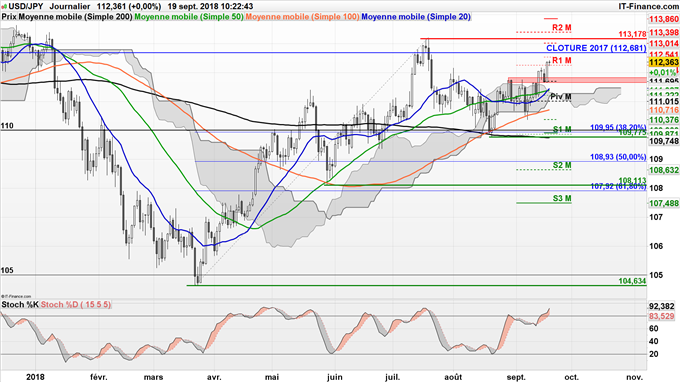Click the green 107,488 price axis tag

[x=664, y=203]
